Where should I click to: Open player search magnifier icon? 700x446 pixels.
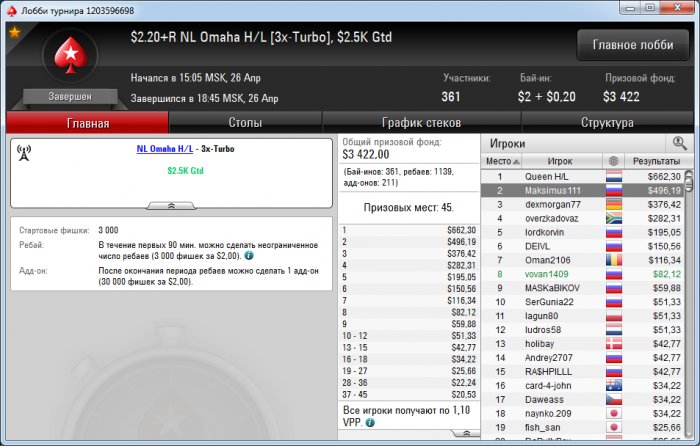coord(679,143)
